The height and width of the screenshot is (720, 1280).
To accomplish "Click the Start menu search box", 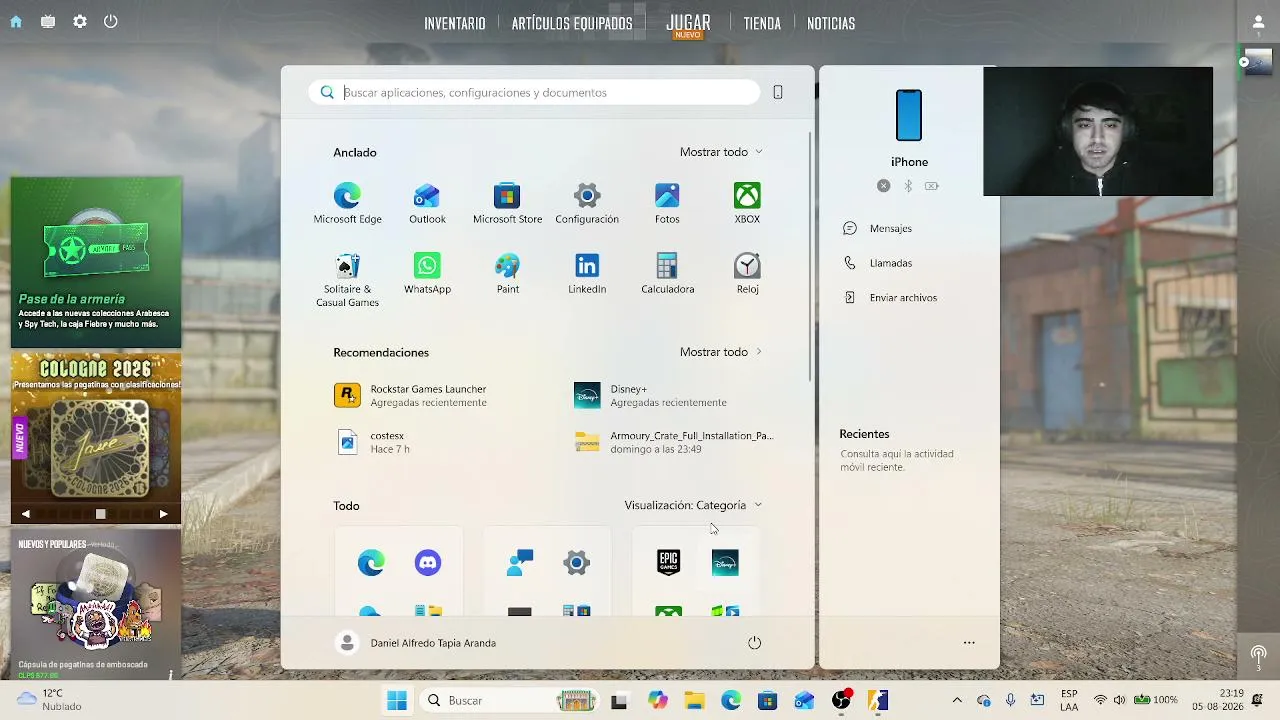I will click(534, 93).
